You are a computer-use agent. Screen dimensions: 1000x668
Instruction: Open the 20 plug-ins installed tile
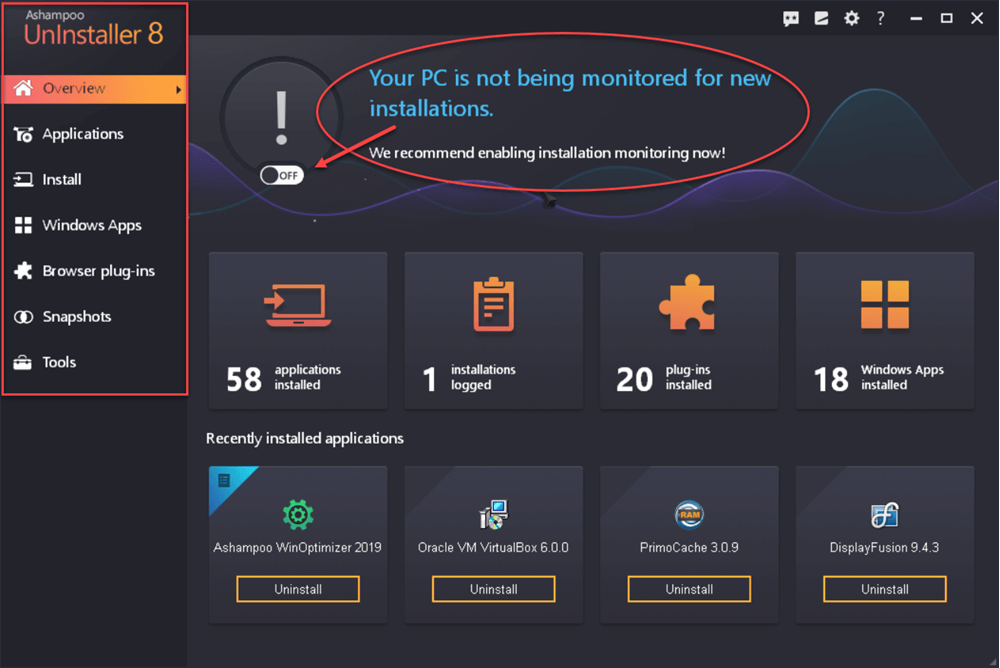[x=689, y=330]
